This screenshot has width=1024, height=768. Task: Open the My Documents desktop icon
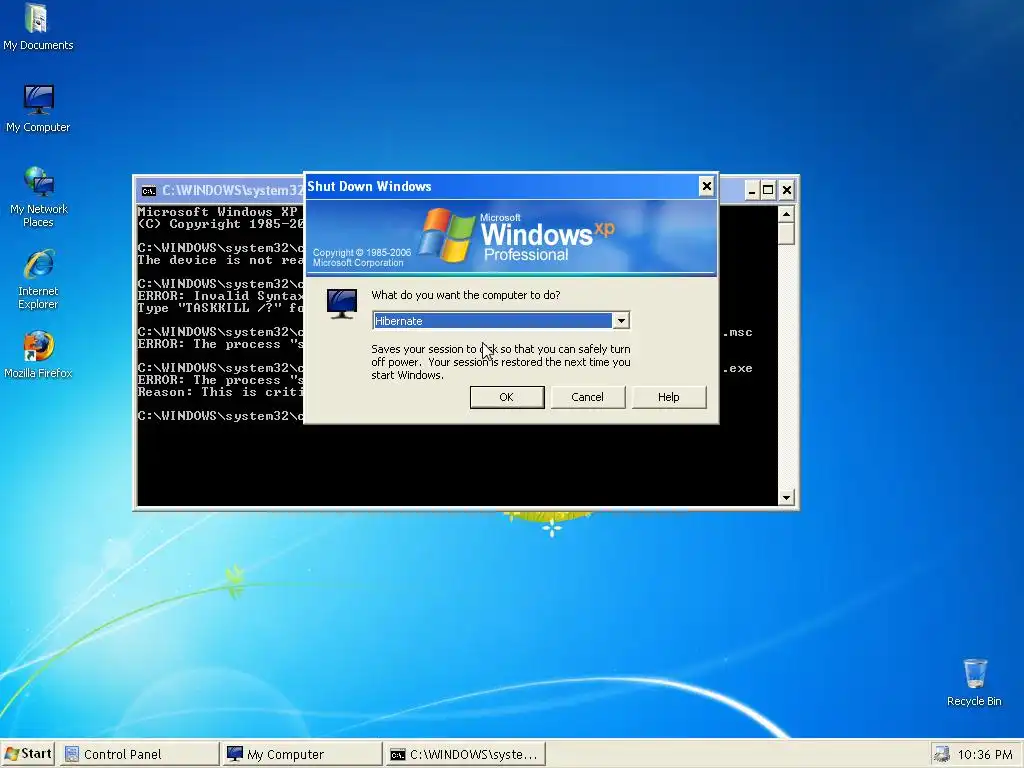coord(38,26)
